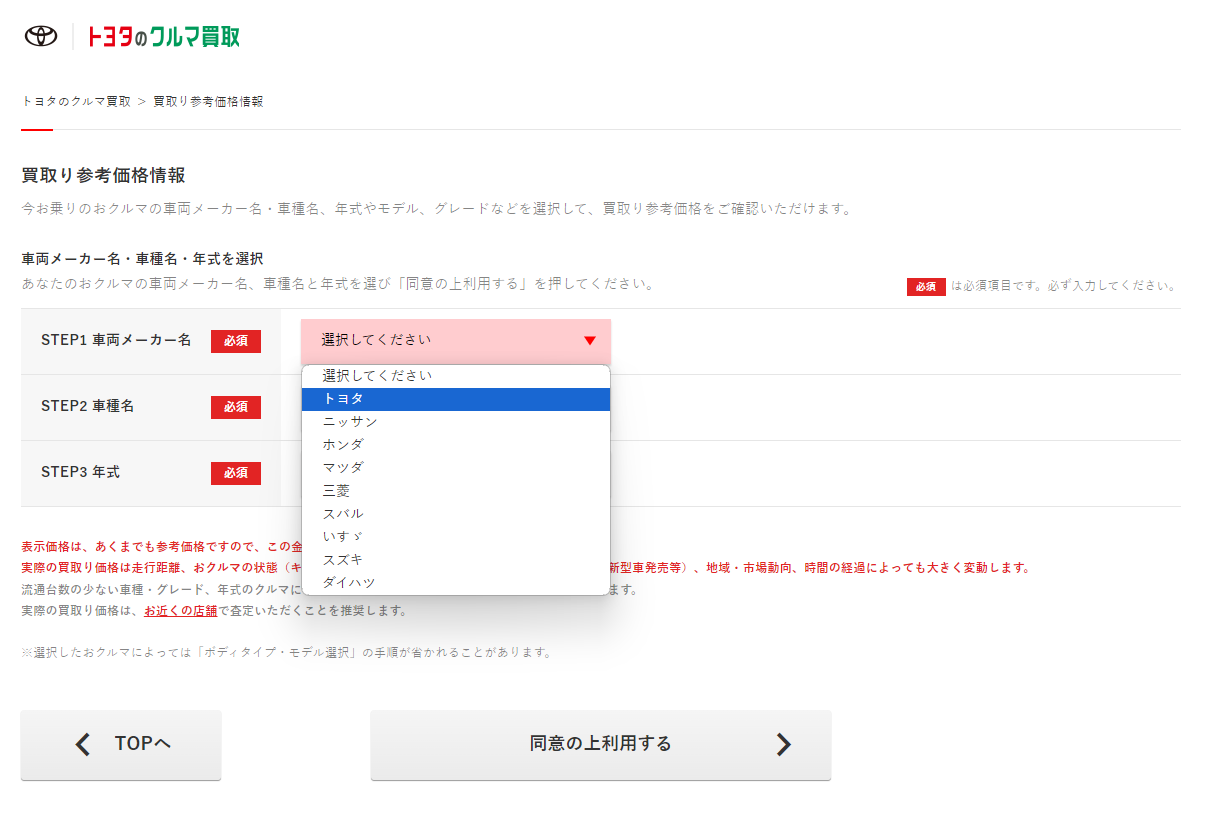Select いすゞ from the maker list
The image size is (1217, 815).
(456, 537)
